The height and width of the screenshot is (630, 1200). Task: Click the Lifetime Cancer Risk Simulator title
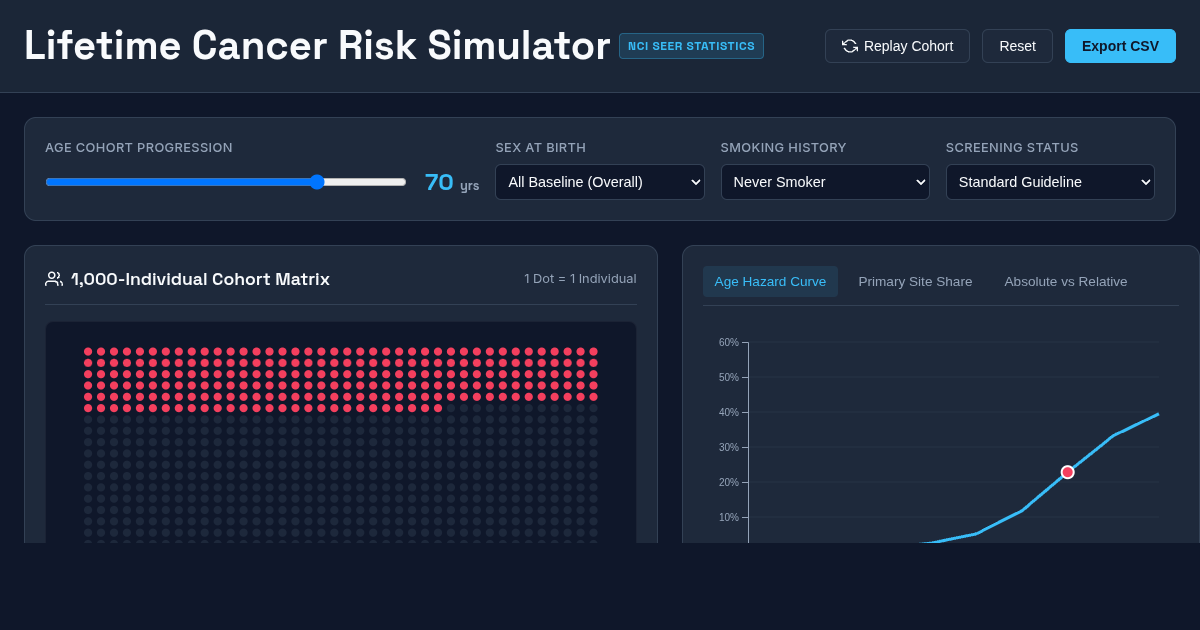(x=317, y=46)
